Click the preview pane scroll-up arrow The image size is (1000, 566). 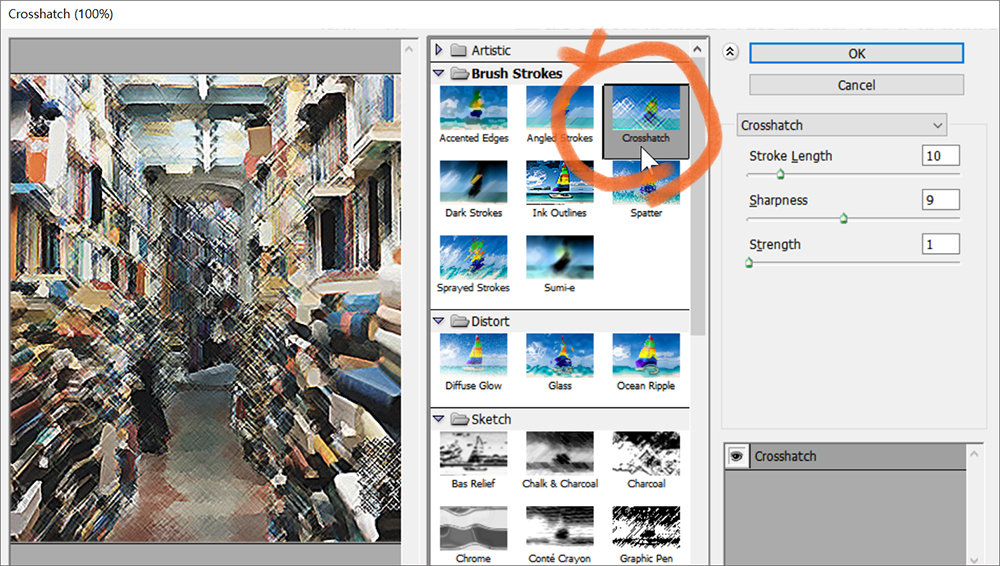tap(409, 49)
